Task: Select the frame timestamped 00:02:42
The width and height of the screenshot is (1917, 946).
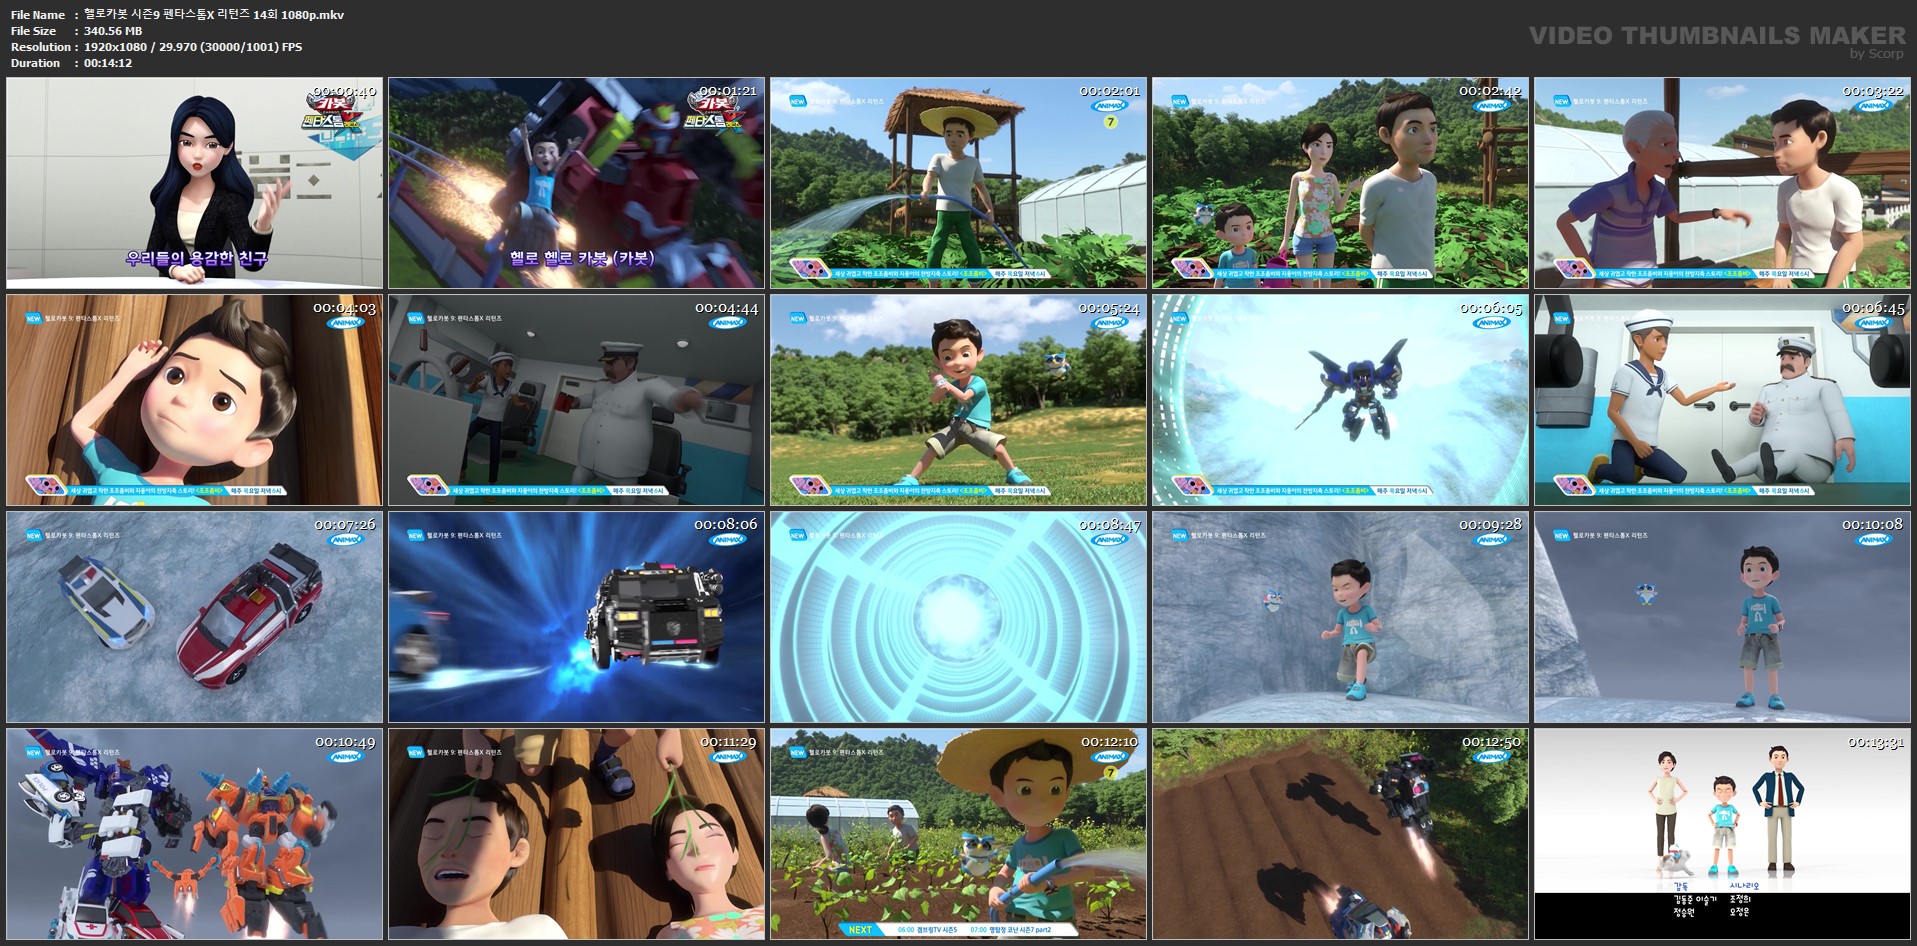Action: point(1341,183)
